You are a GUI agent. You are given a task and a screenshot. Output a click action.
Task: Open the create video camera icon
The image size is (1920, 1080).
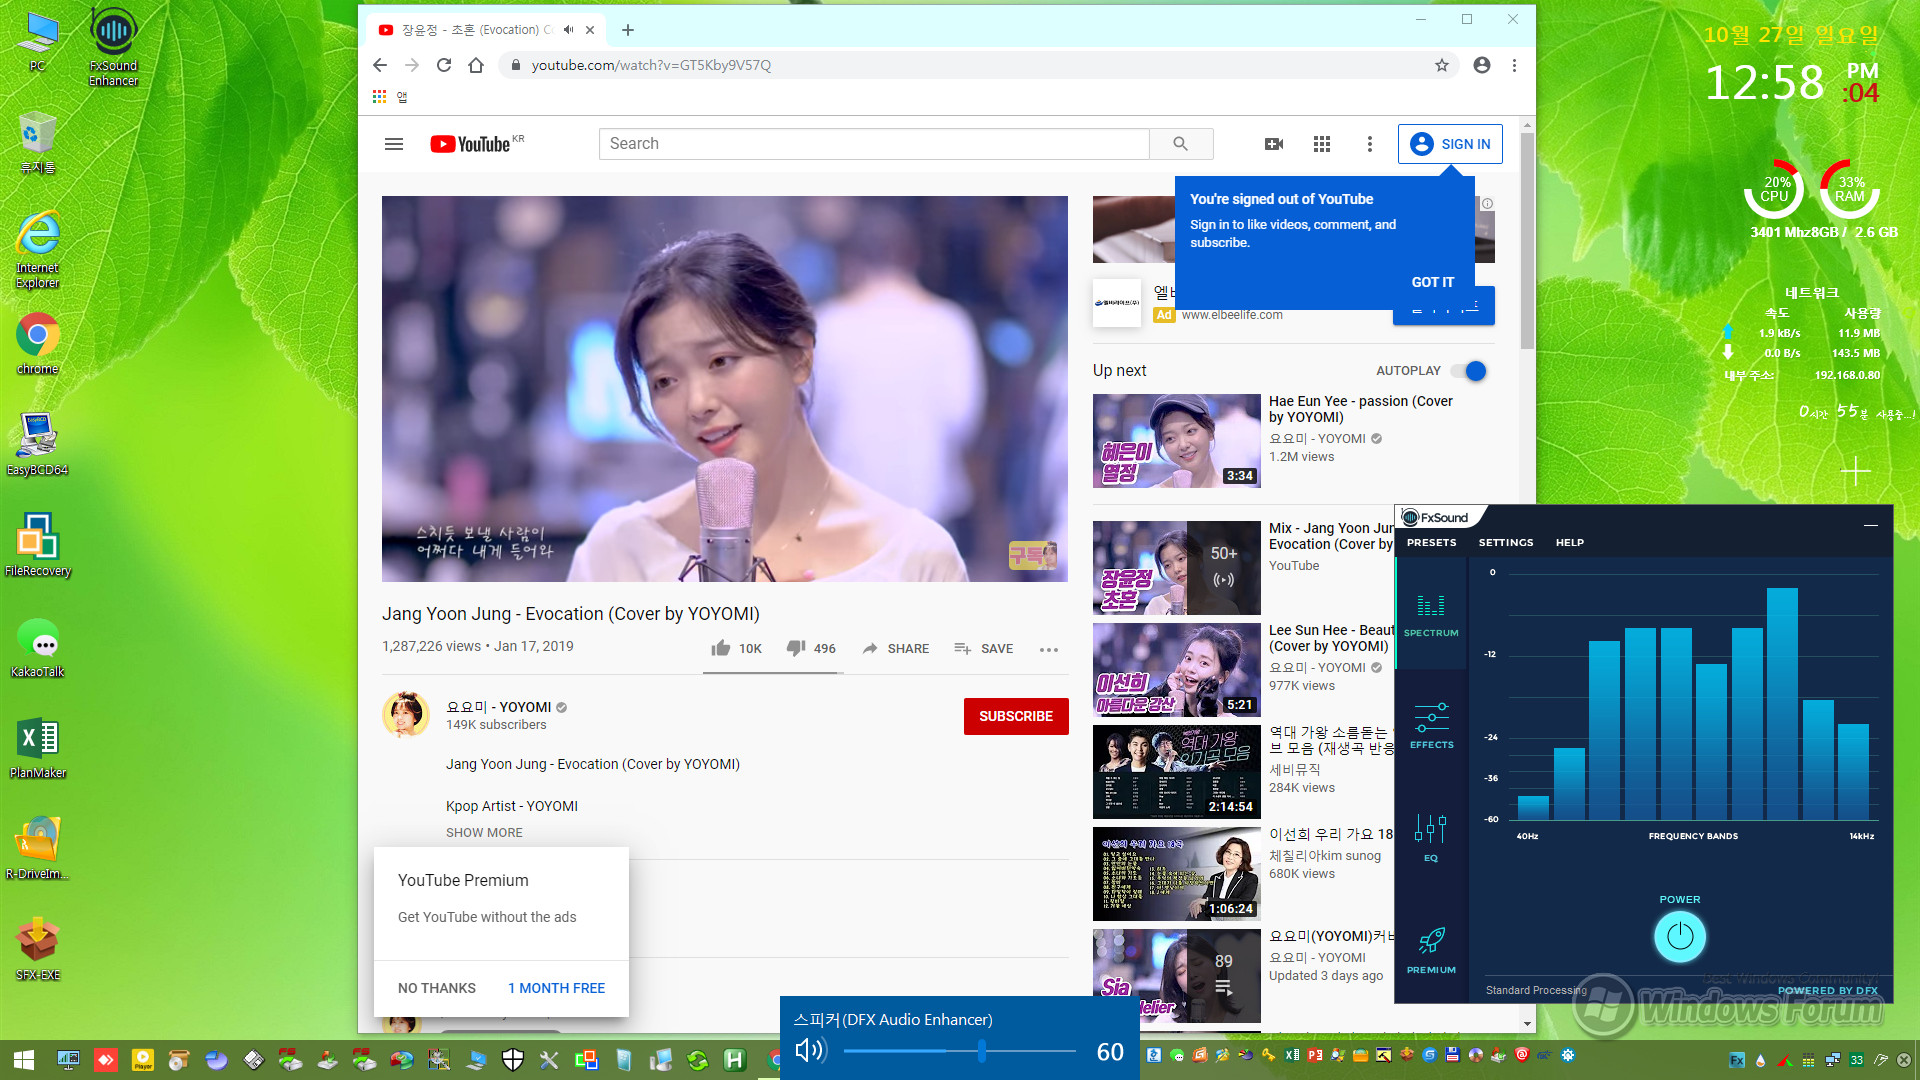pyautogui.click(x=1274, y=144)
